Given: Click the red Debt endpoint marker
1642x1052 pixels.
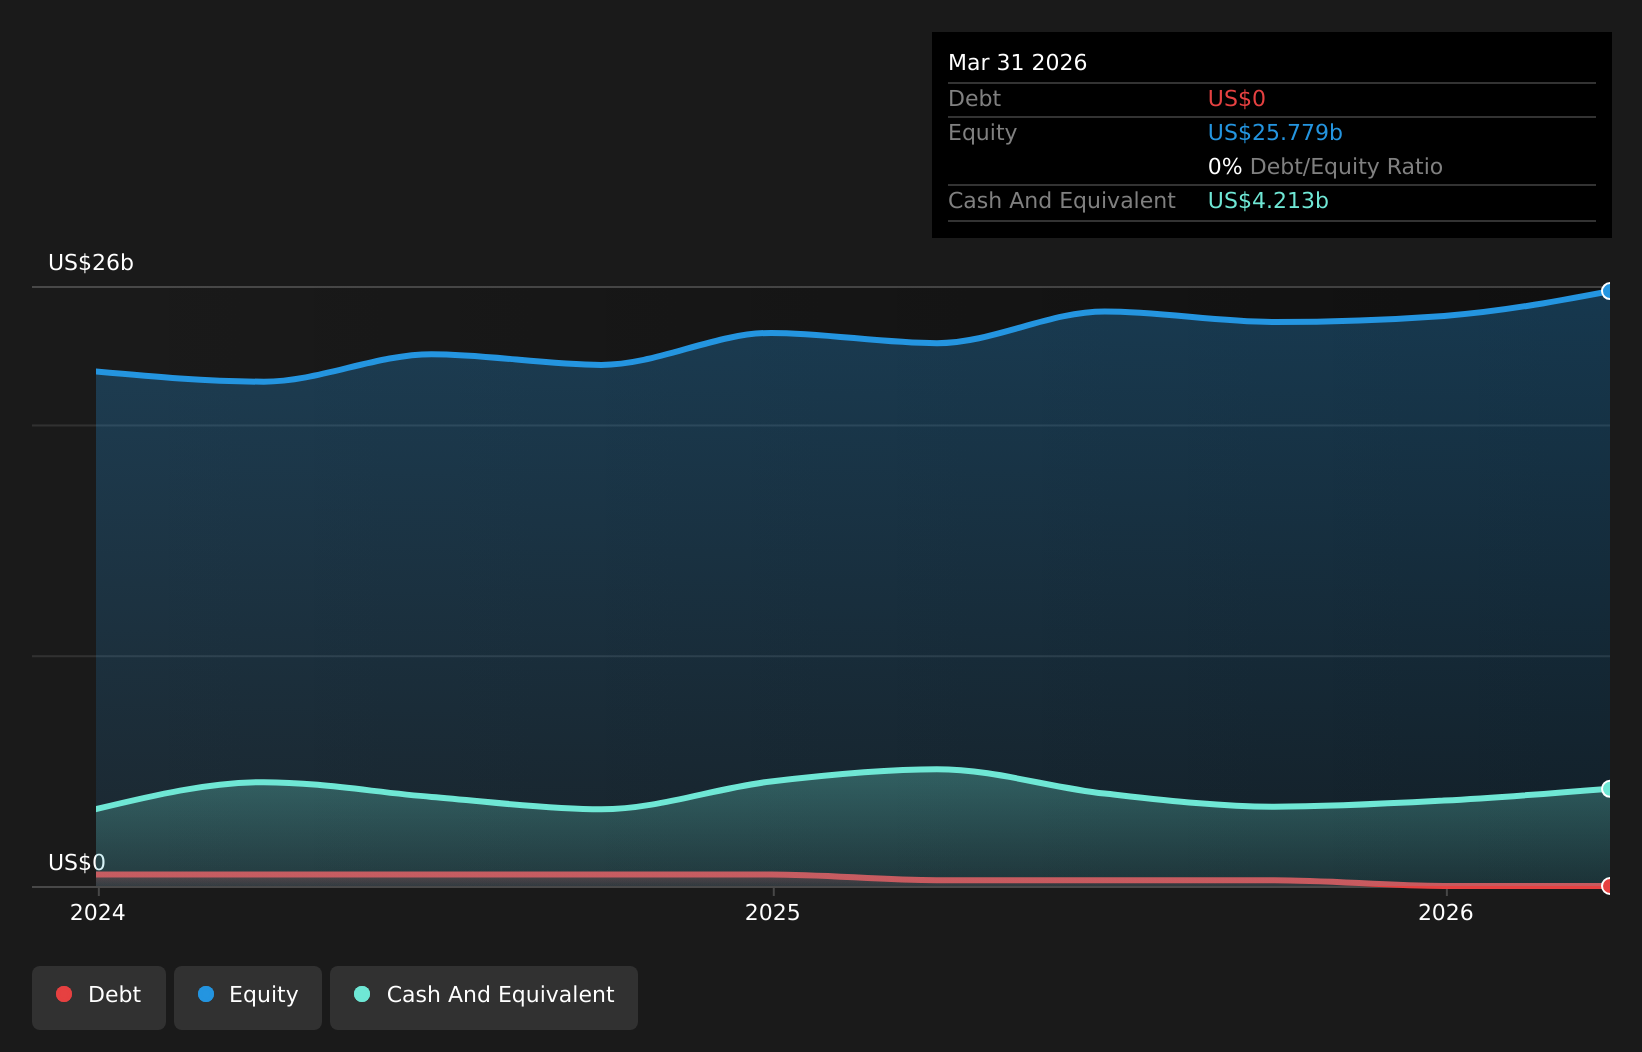Looking at the screenshot, I should [1608, 885].
